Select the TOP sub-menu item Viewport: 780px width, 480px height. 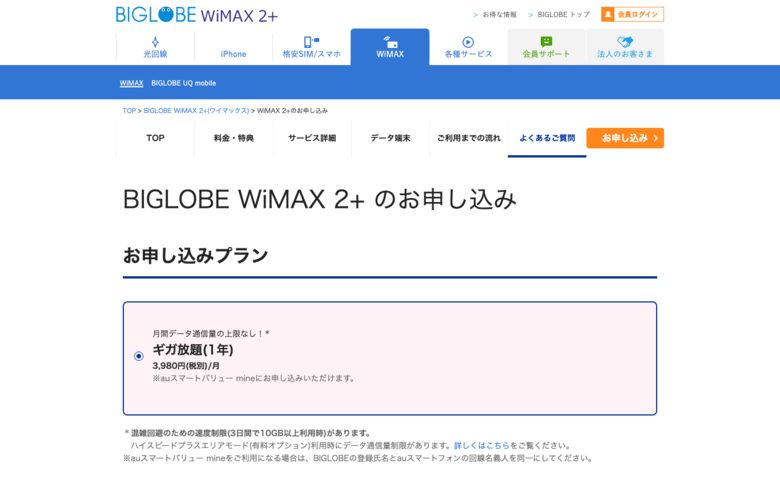(x=155, y=138)
